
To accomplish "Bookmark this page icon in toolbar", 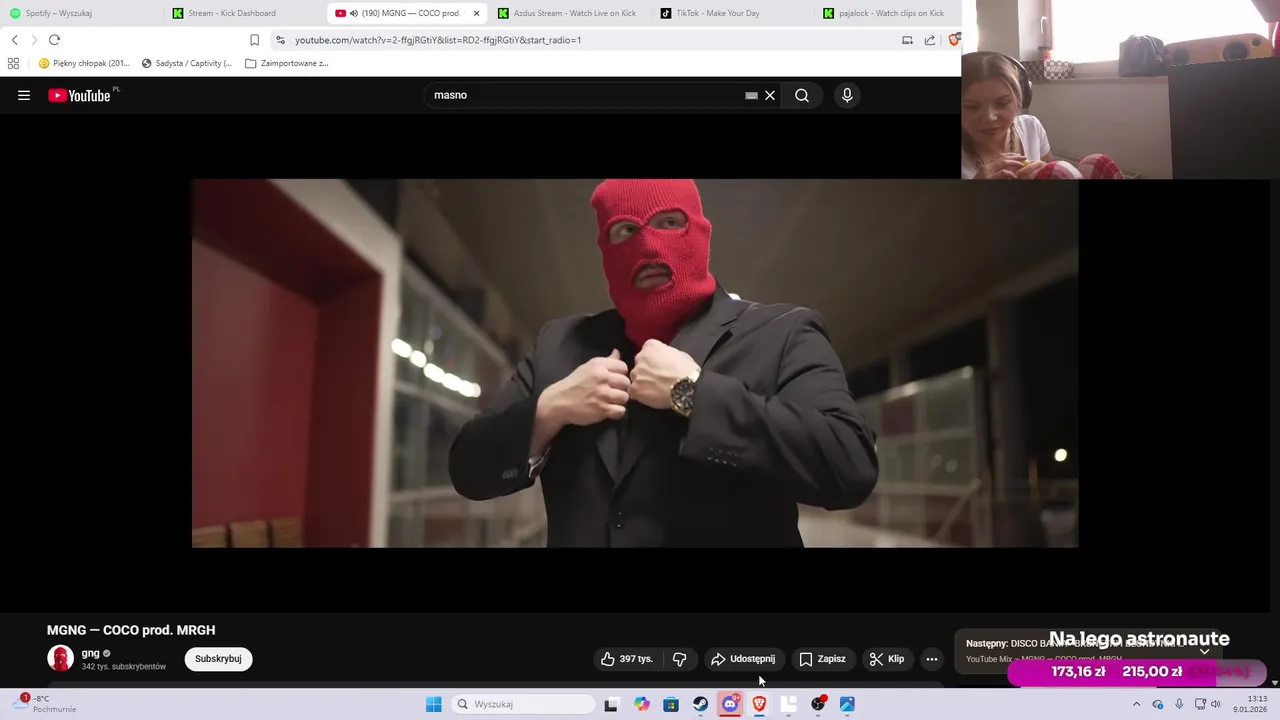I will pos(254,40).
